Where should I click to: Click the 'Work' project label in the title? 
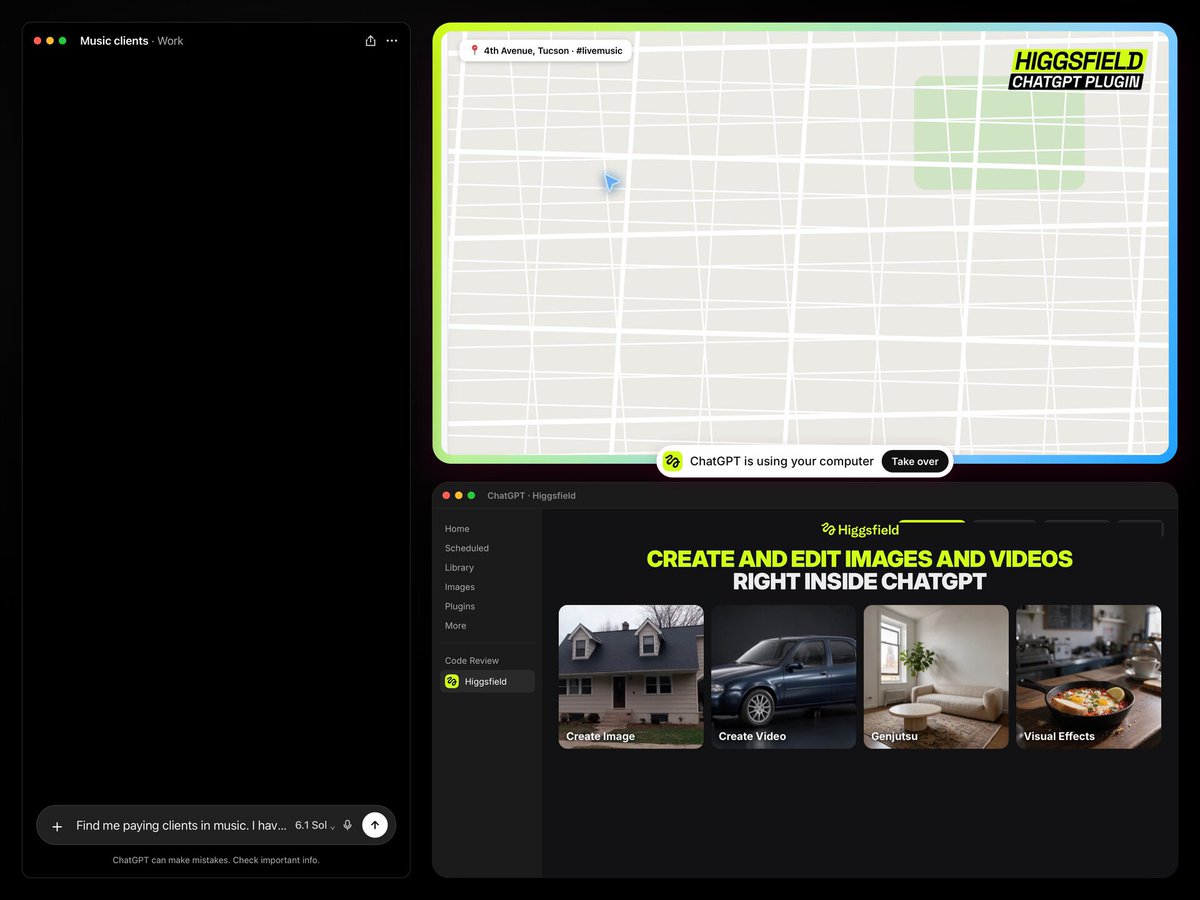pyautogui.click(x=170, y=41)
